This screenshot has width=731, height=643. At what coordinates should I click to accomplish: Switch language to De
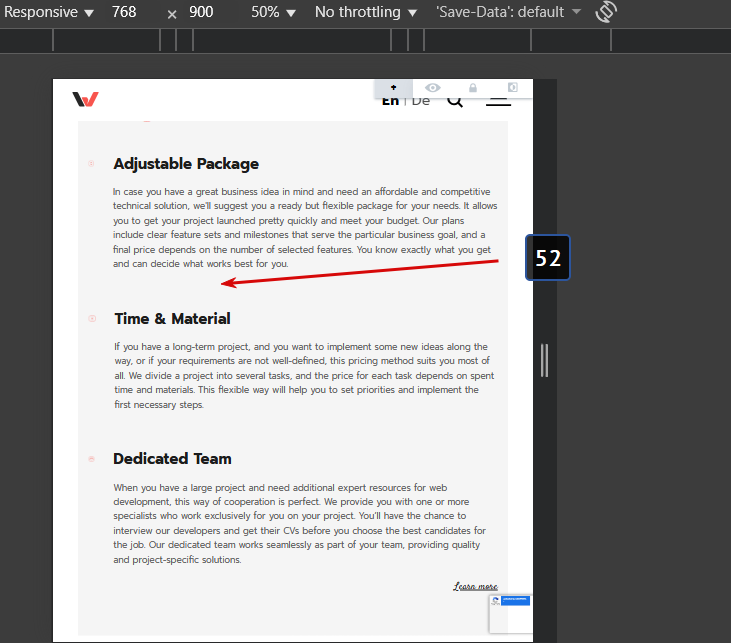[421, 101]
